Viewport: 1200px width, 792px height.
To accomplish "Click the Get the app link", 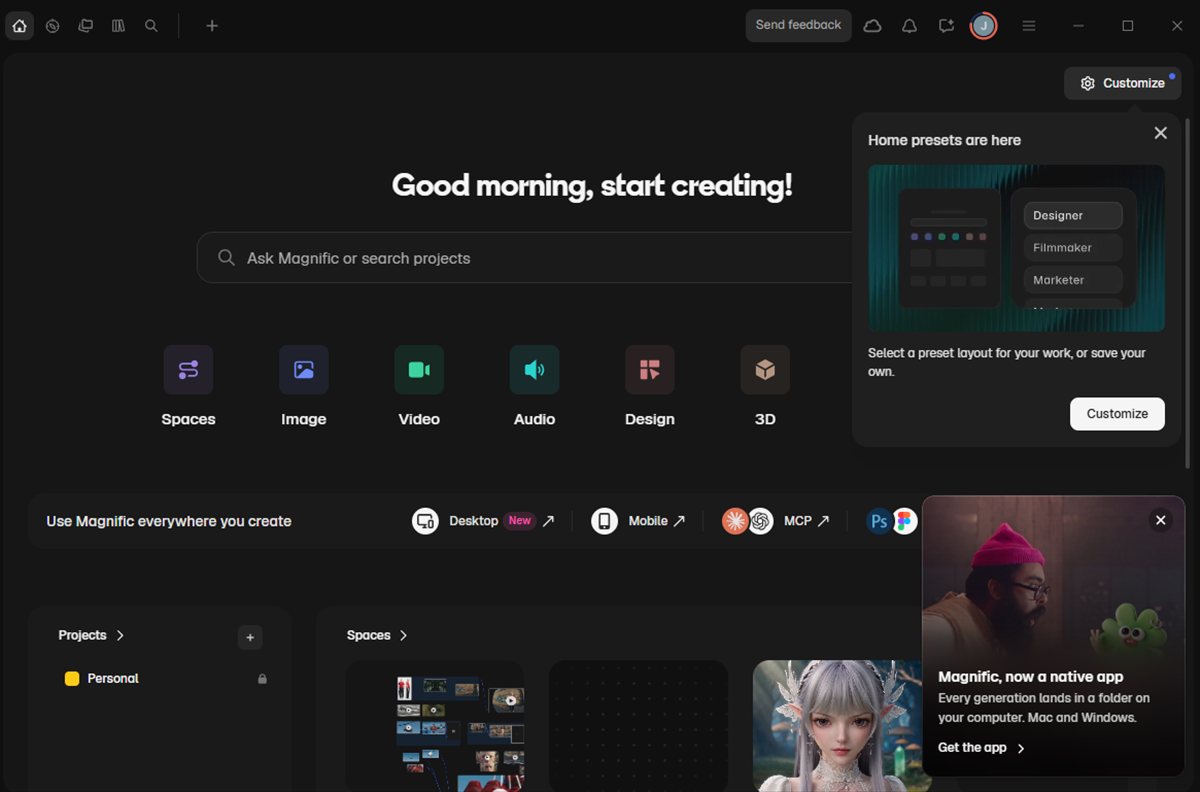I will pos(981,748).
